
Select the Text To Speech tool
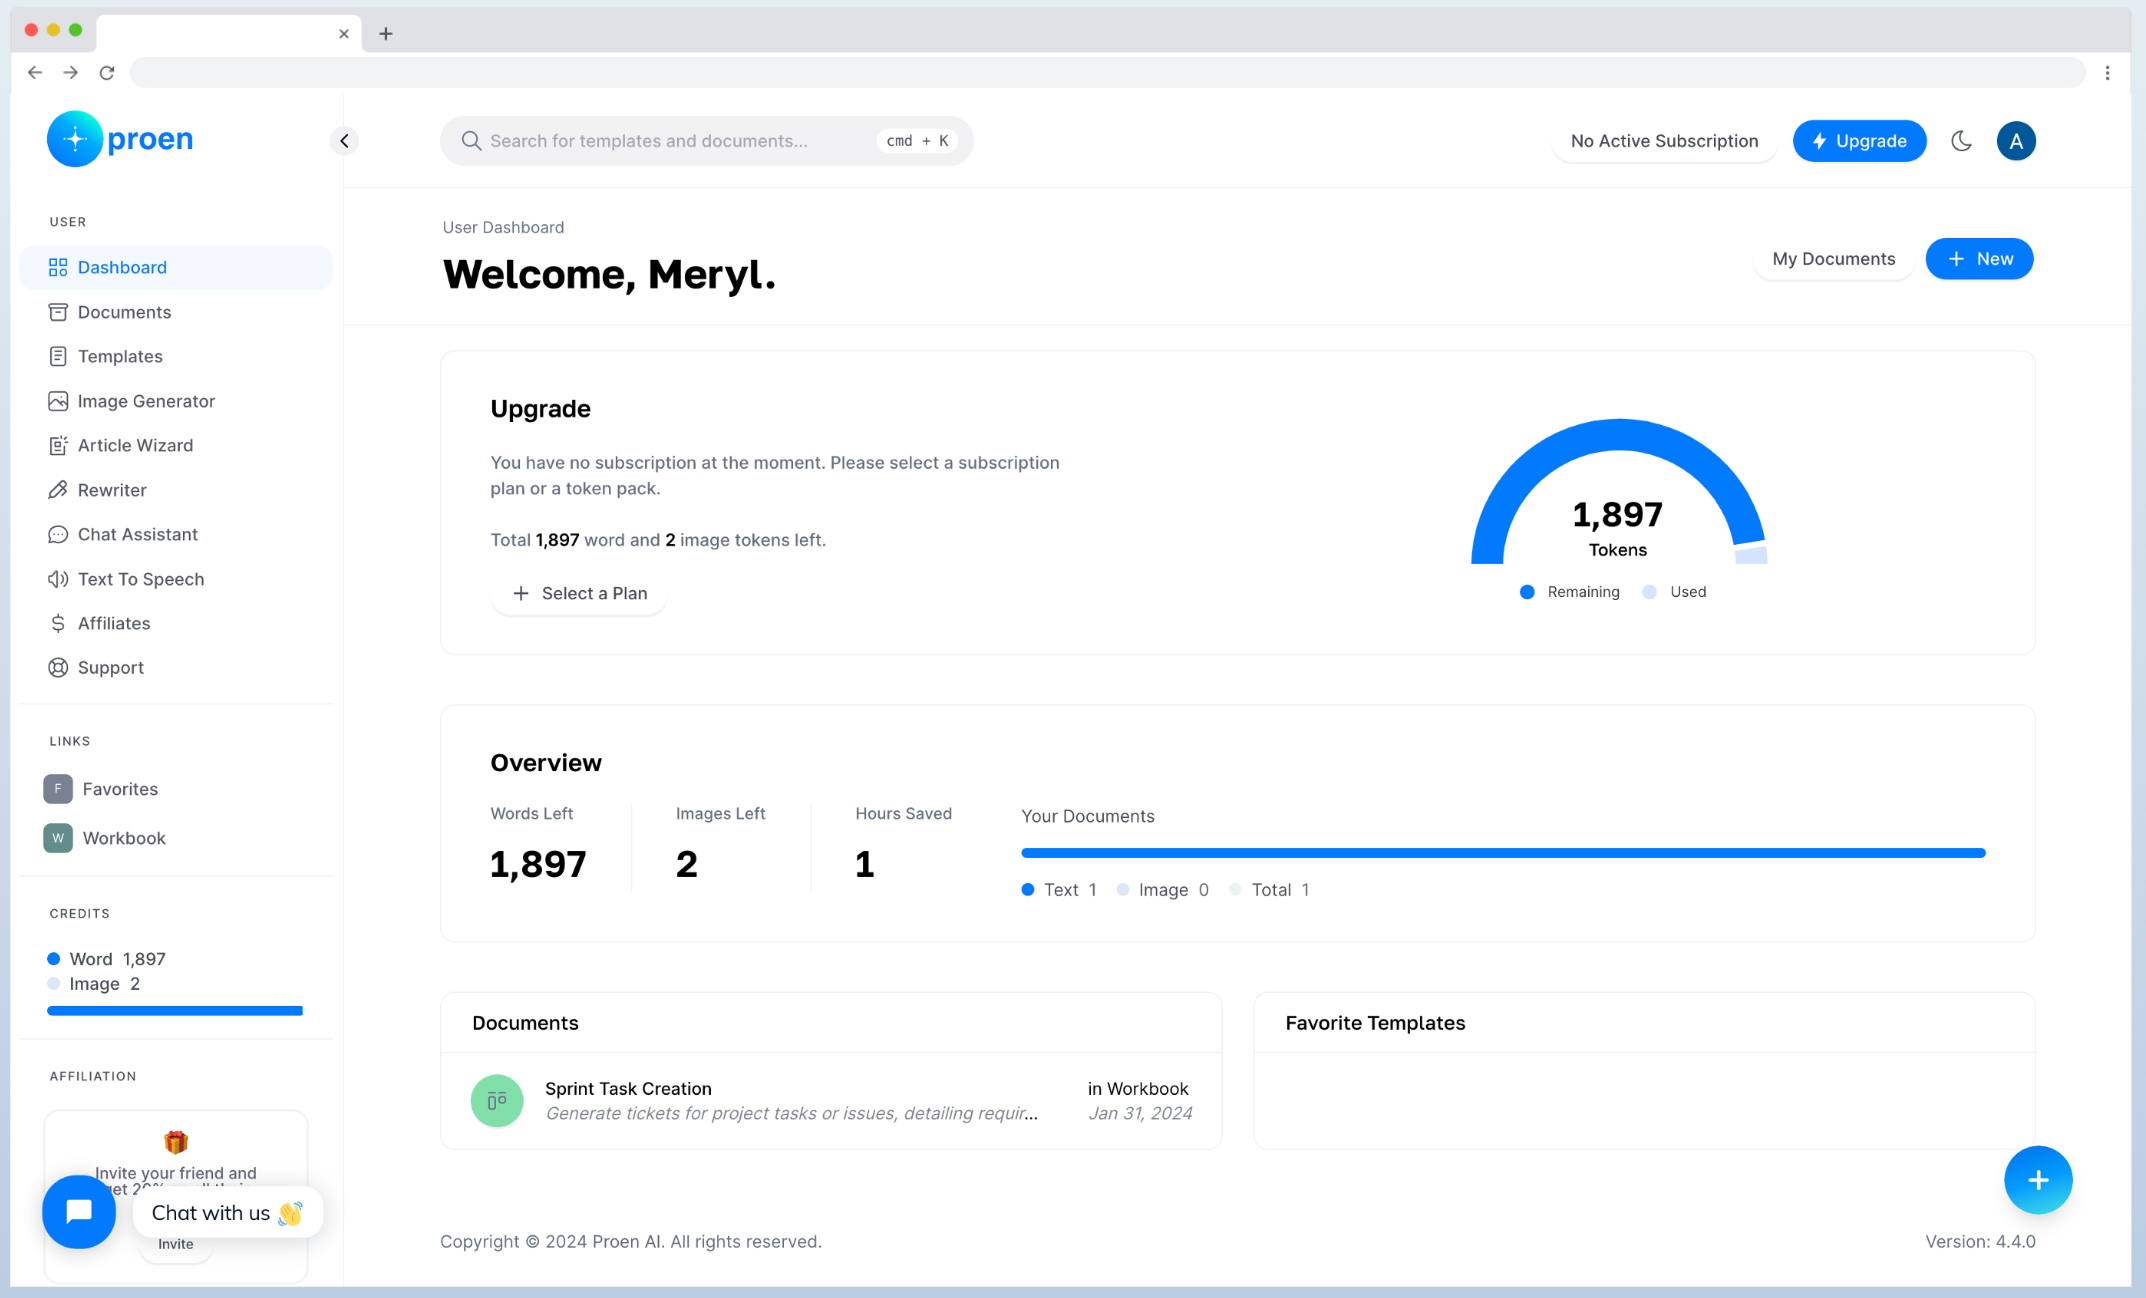[x=141, y=579]
